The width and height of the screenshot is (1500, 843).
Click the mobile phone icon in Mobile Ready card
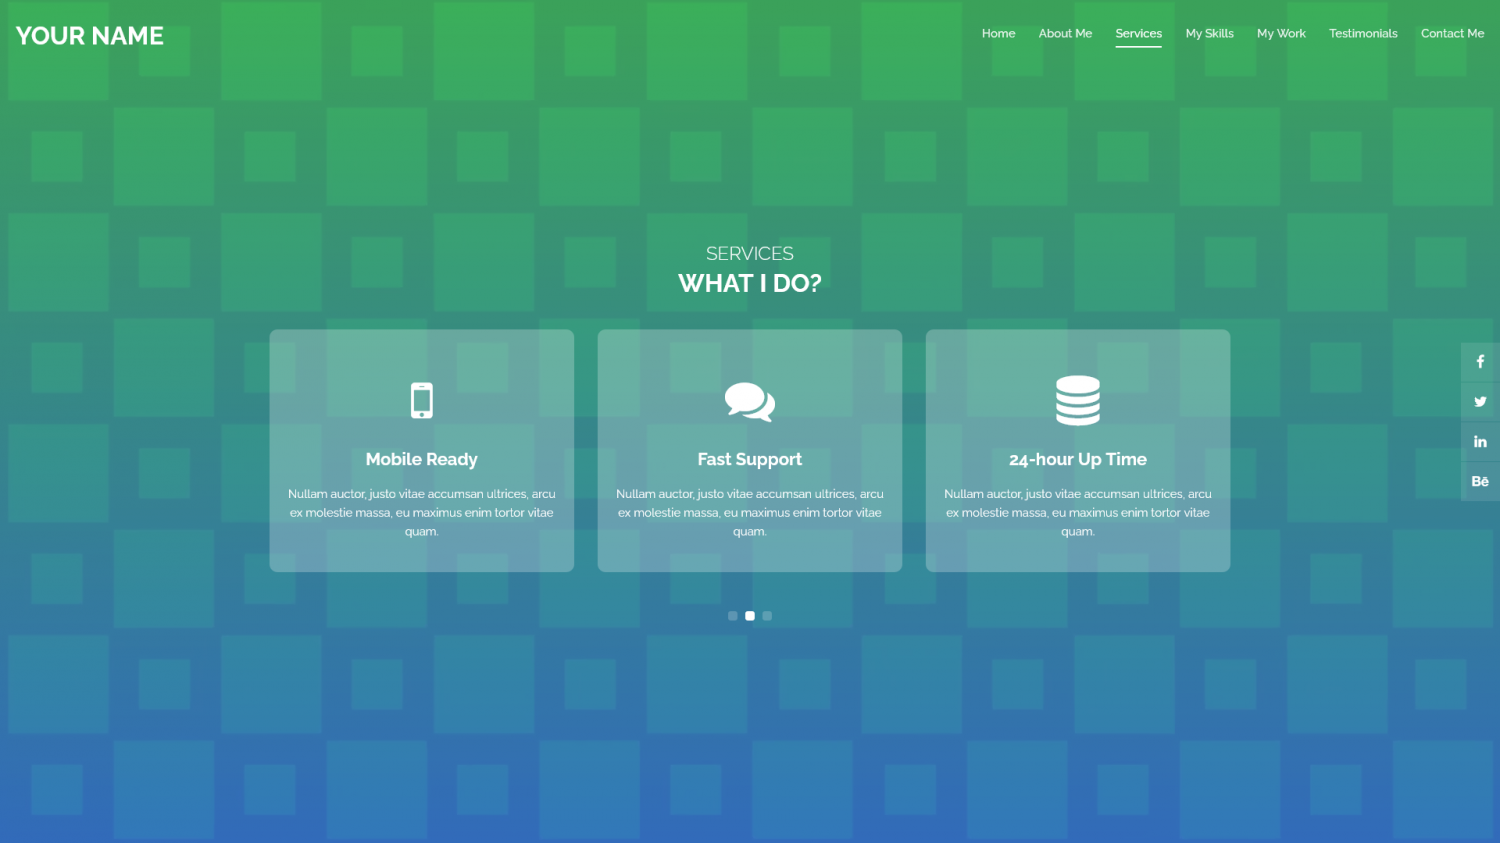(x=422, y=400)
